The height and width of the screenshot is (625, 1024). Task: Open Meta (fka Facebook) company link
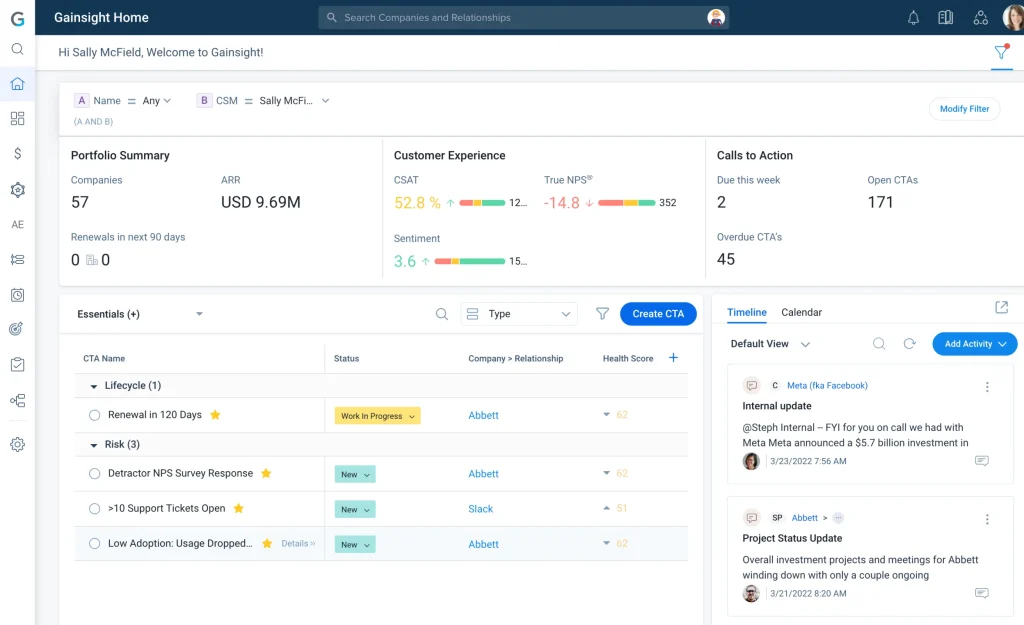(827, 385)
